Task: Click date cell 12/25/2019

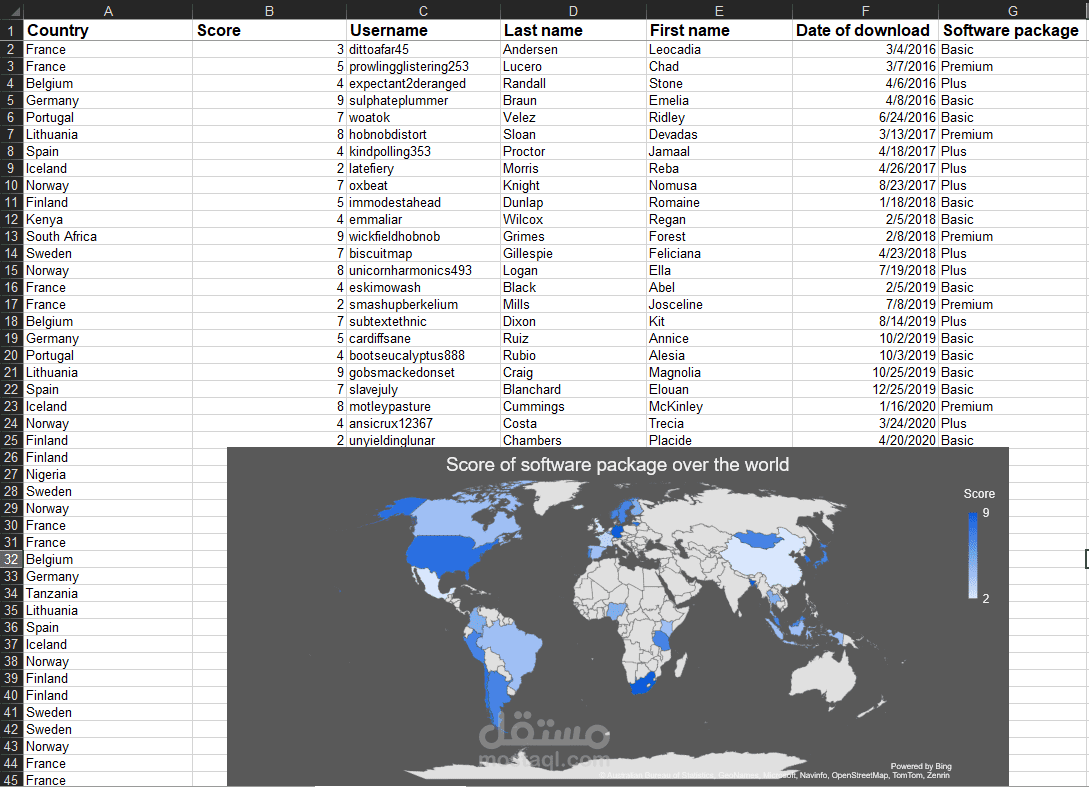Action: [x=865, y=390]
